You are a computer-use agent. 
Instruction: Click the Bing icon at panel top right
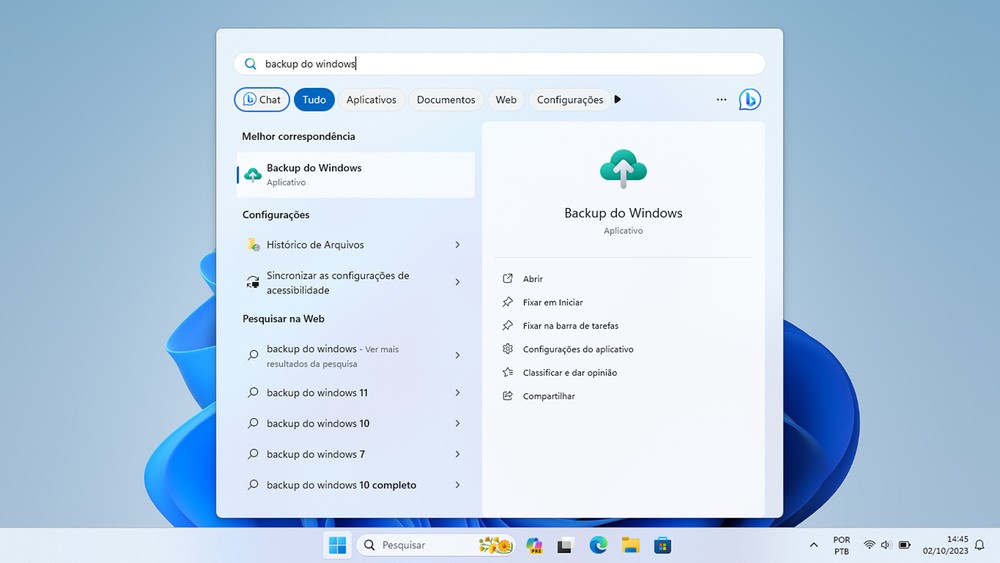[x=749, y=99]
